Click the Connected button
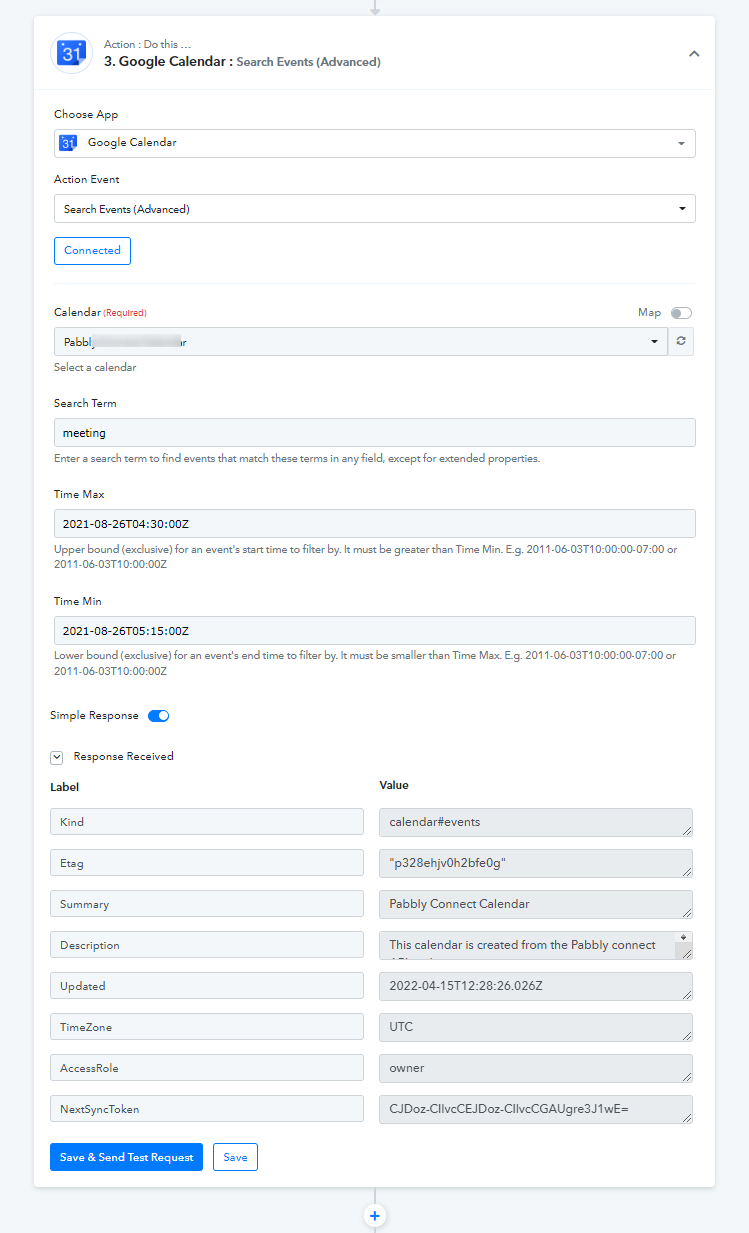The width and height of the screenshot is (749, 1233). (92, 251)
